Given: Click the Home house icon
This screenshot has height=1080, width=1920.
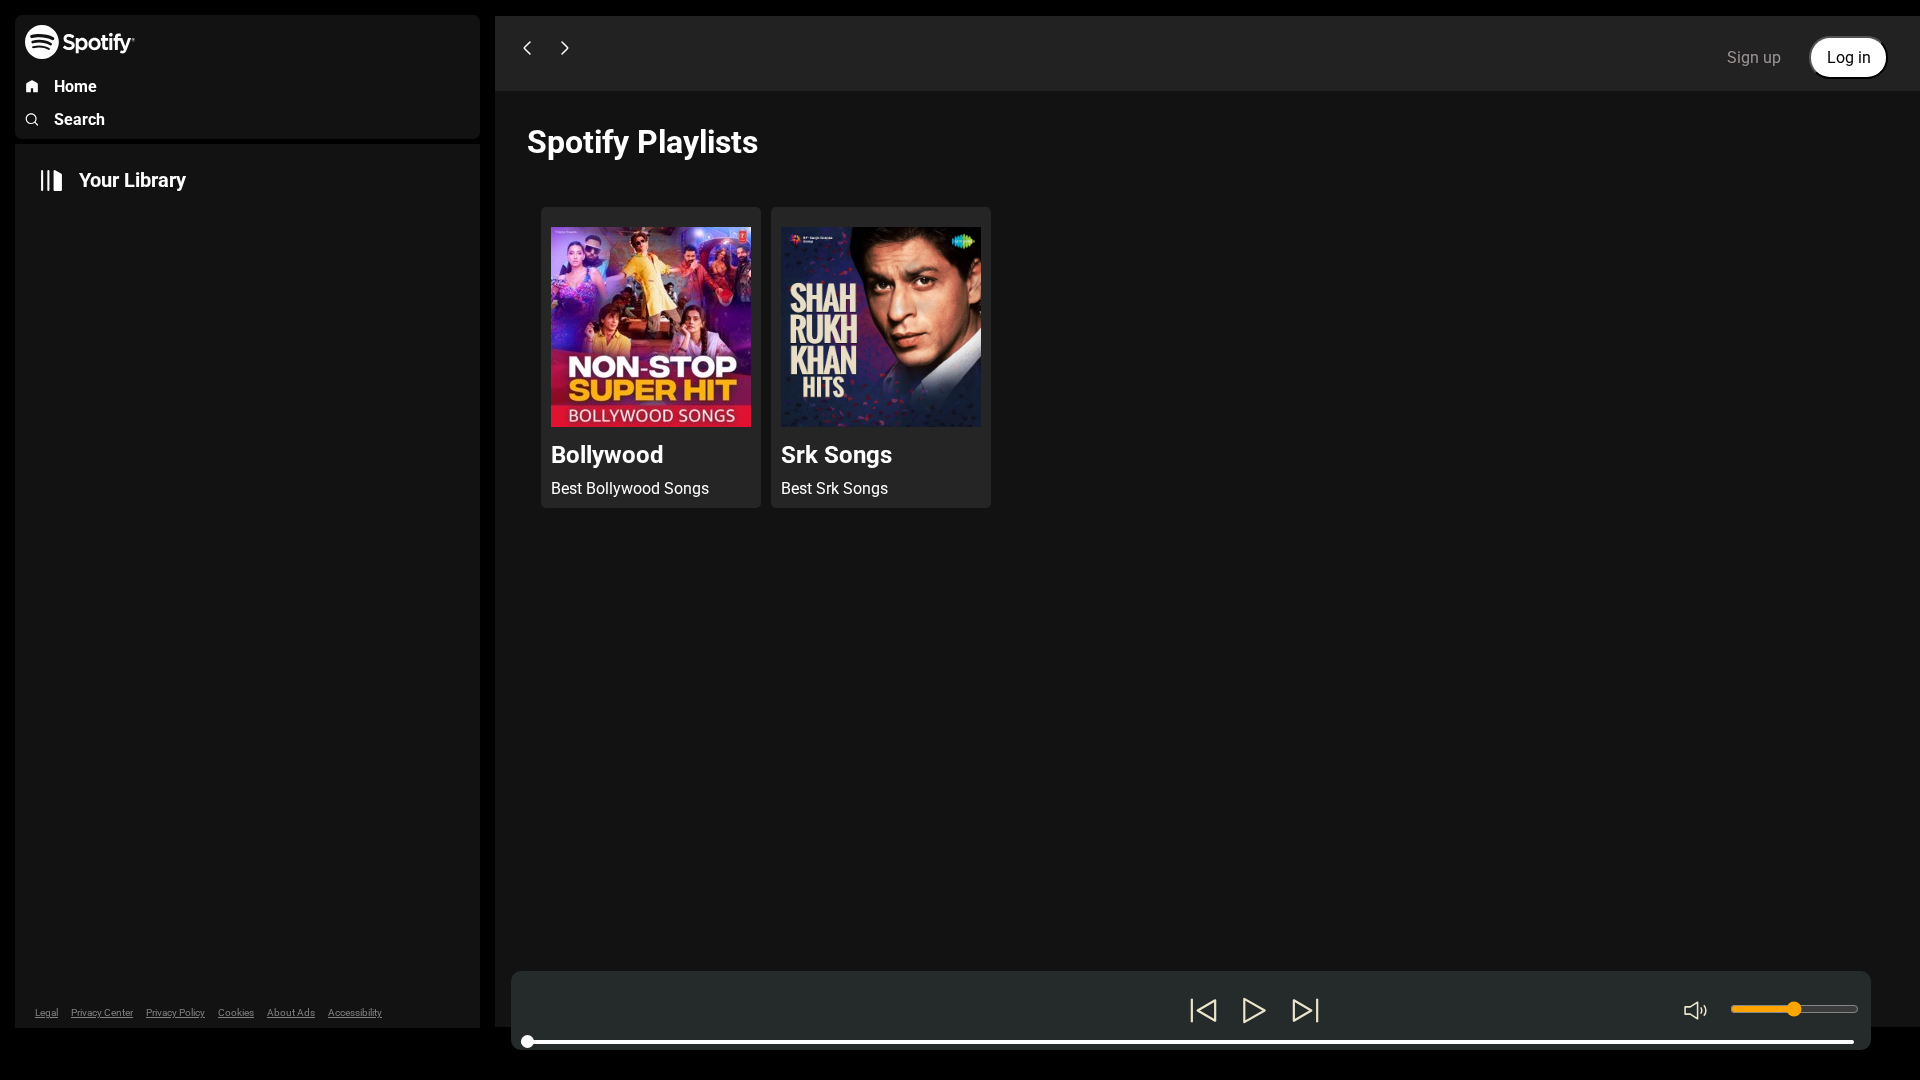Looking at the screenshot, I should click(32, 87).
